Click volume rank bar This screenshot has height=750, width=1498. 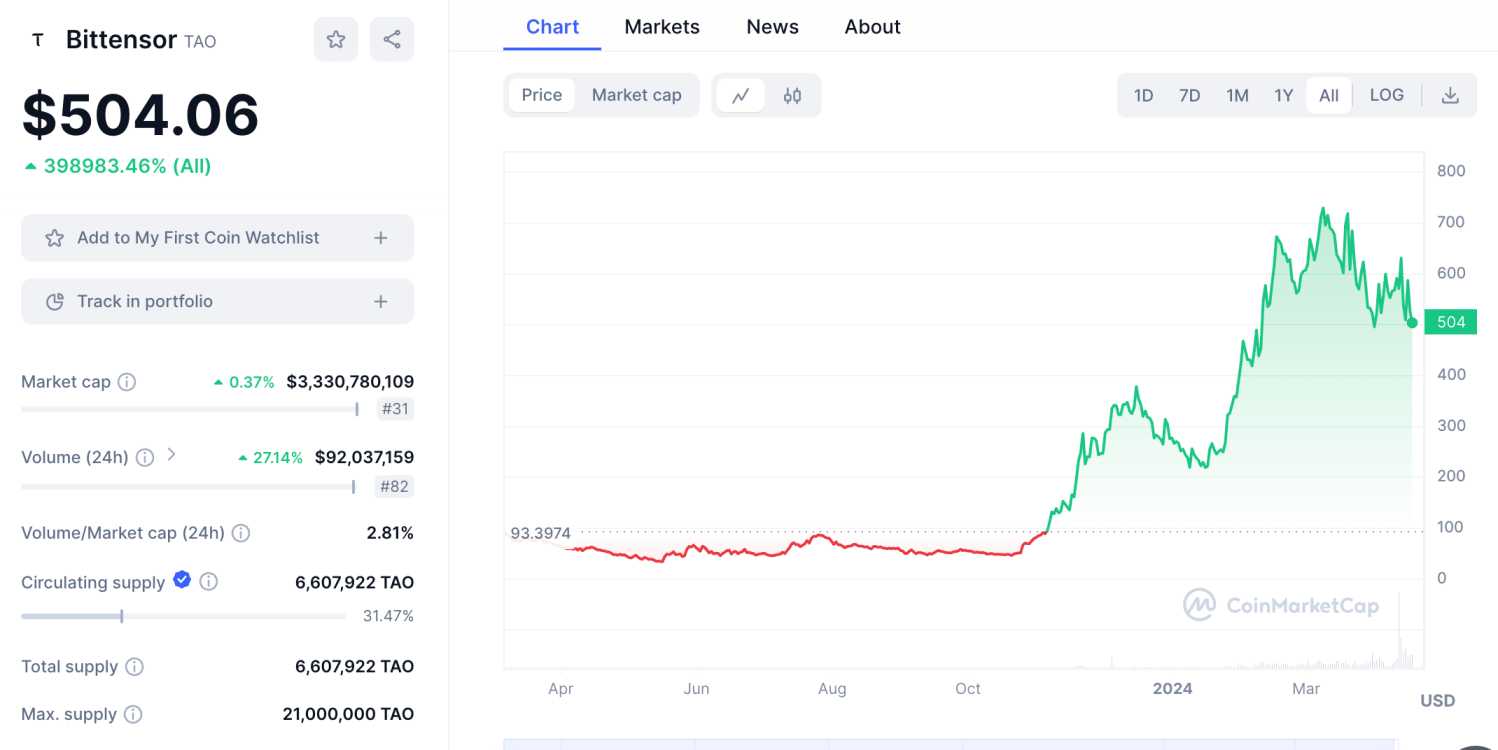point(188,487)
